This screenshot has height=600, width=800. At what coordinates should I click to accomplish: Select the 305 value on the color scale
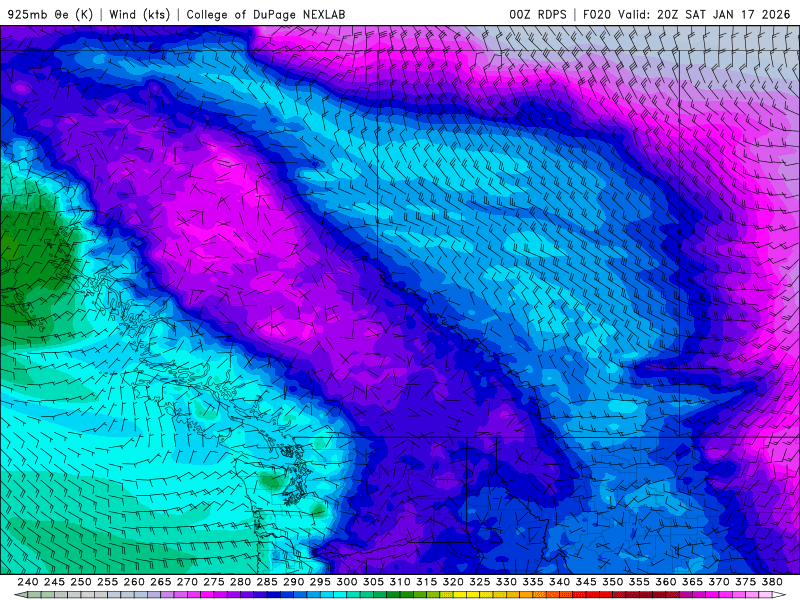click(x=373, y=582)
